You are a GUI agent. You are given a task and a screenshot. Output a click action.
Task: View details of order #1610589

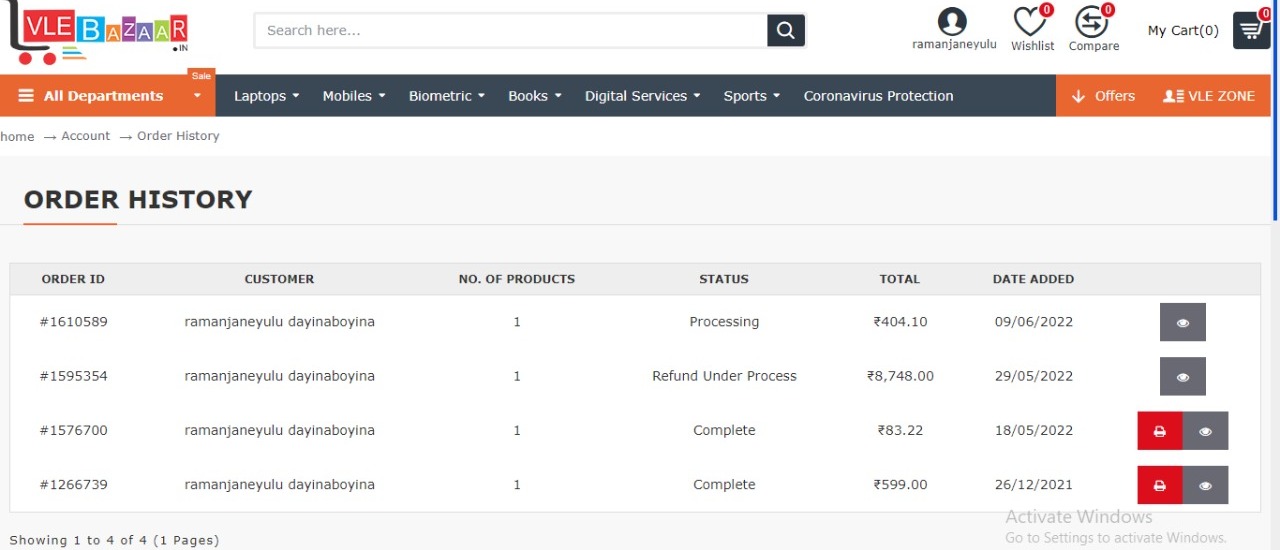click(1183, 323)
